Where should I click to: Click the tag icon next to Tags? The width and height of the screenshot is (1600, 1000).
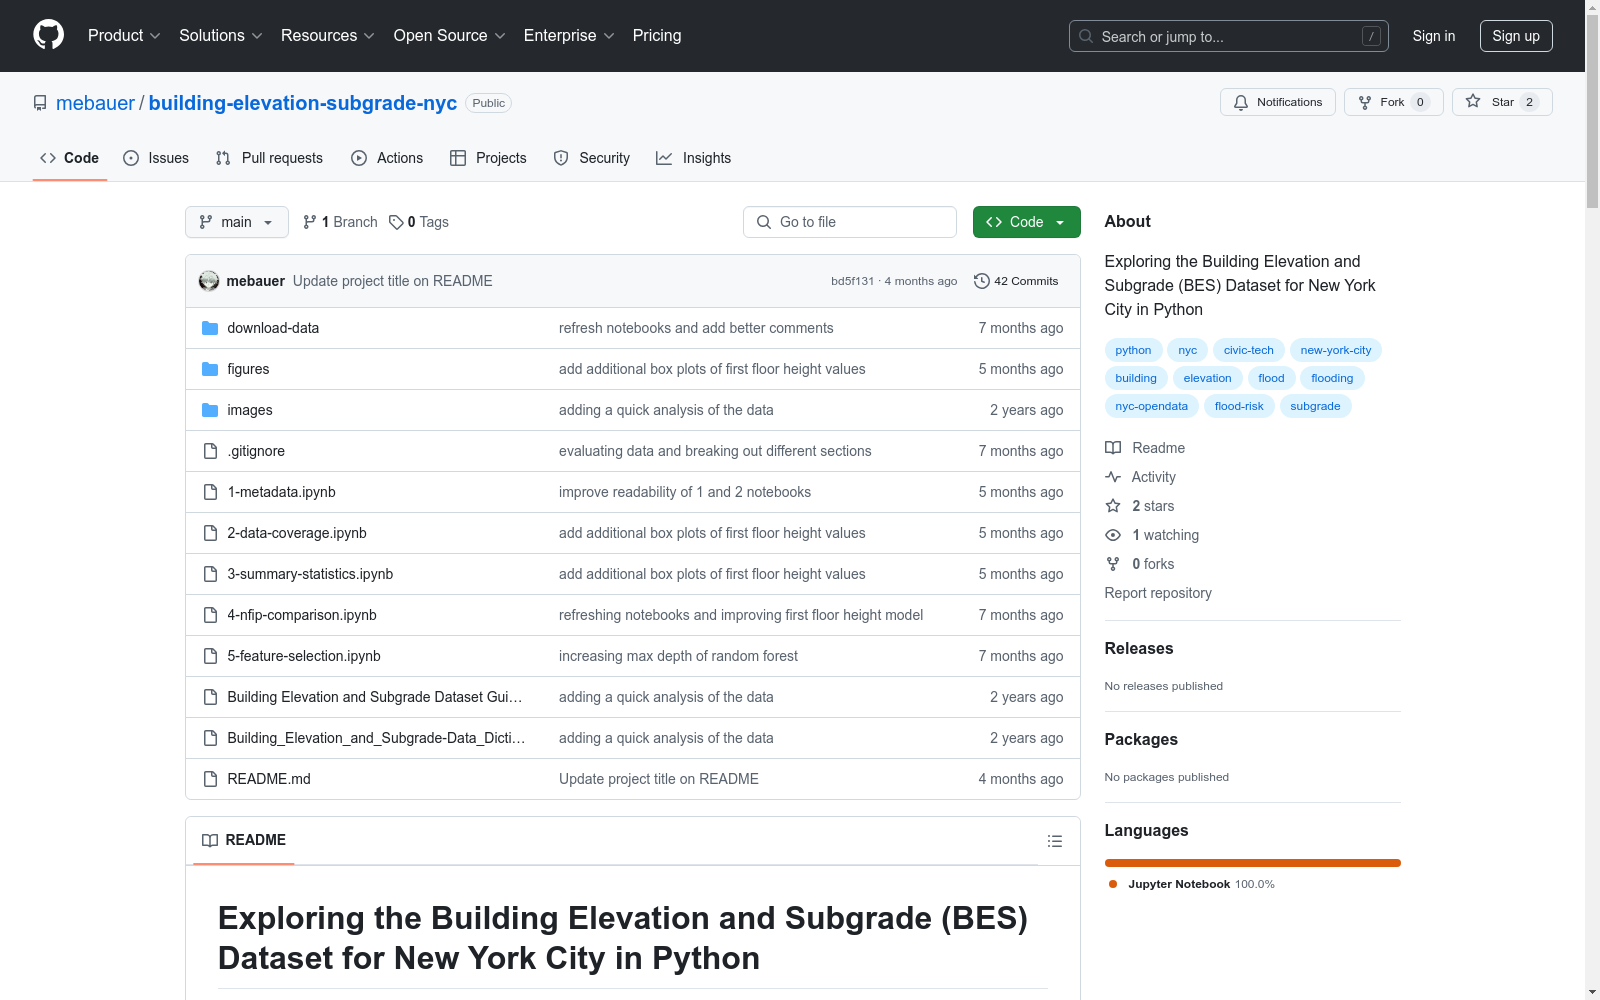coord(396,222)
